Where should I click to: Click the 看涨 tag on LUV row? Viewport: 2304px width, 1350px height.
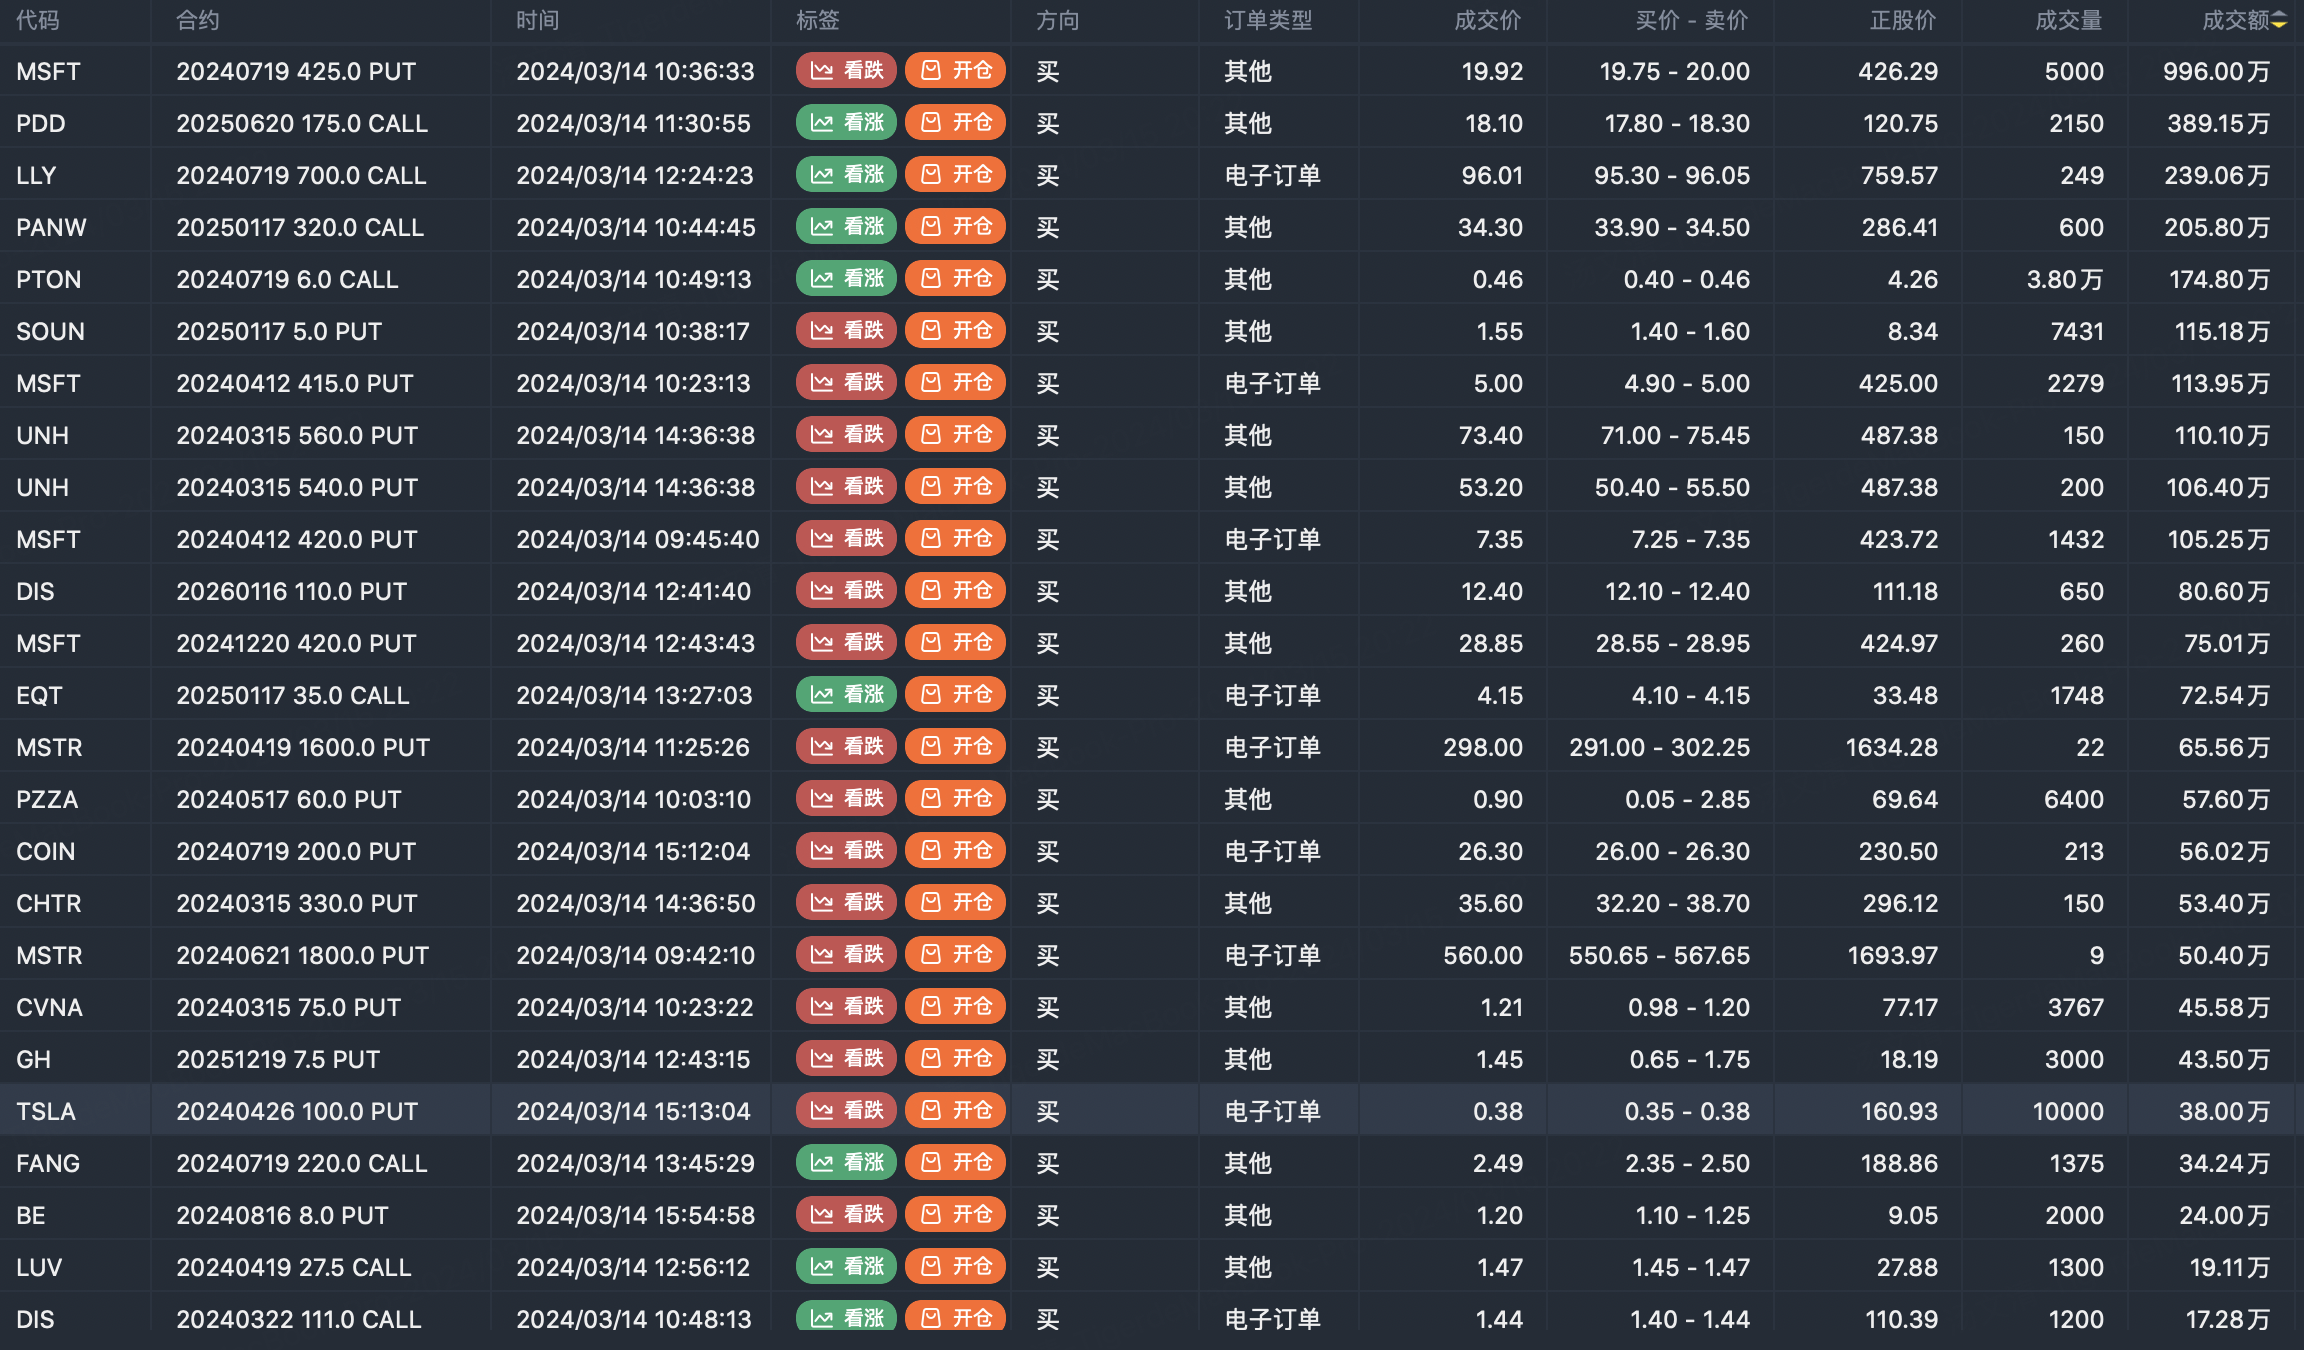[846, 1267]
